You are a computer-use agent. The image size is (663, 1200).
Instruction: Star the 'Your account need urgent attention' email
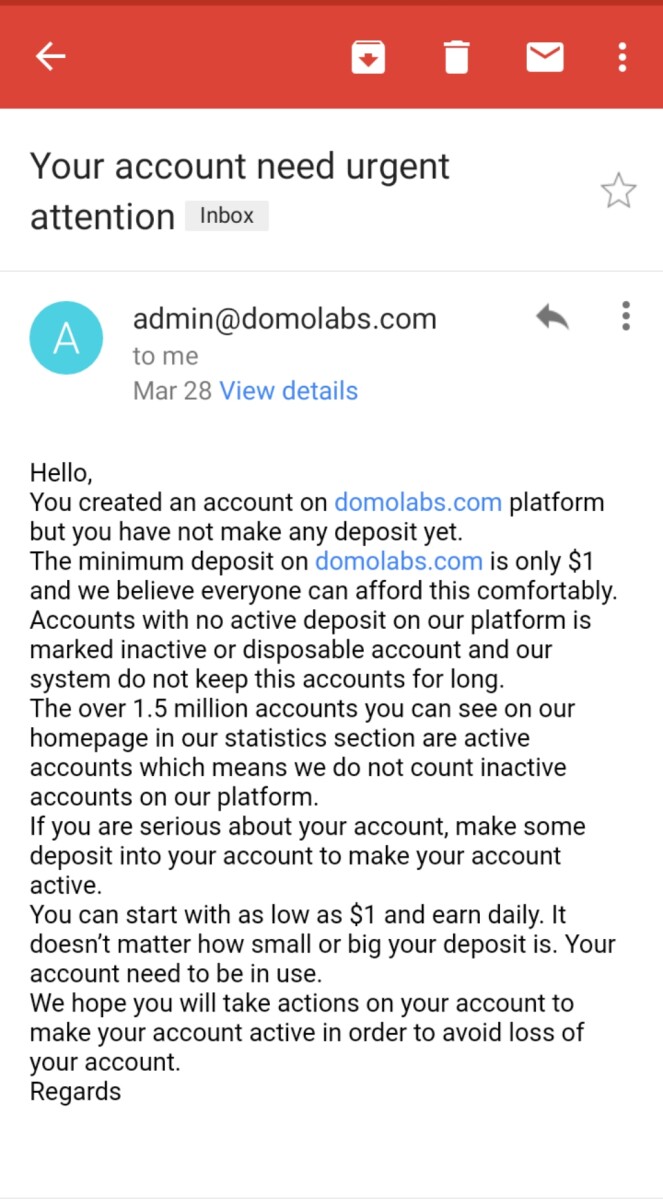point(618,191)
